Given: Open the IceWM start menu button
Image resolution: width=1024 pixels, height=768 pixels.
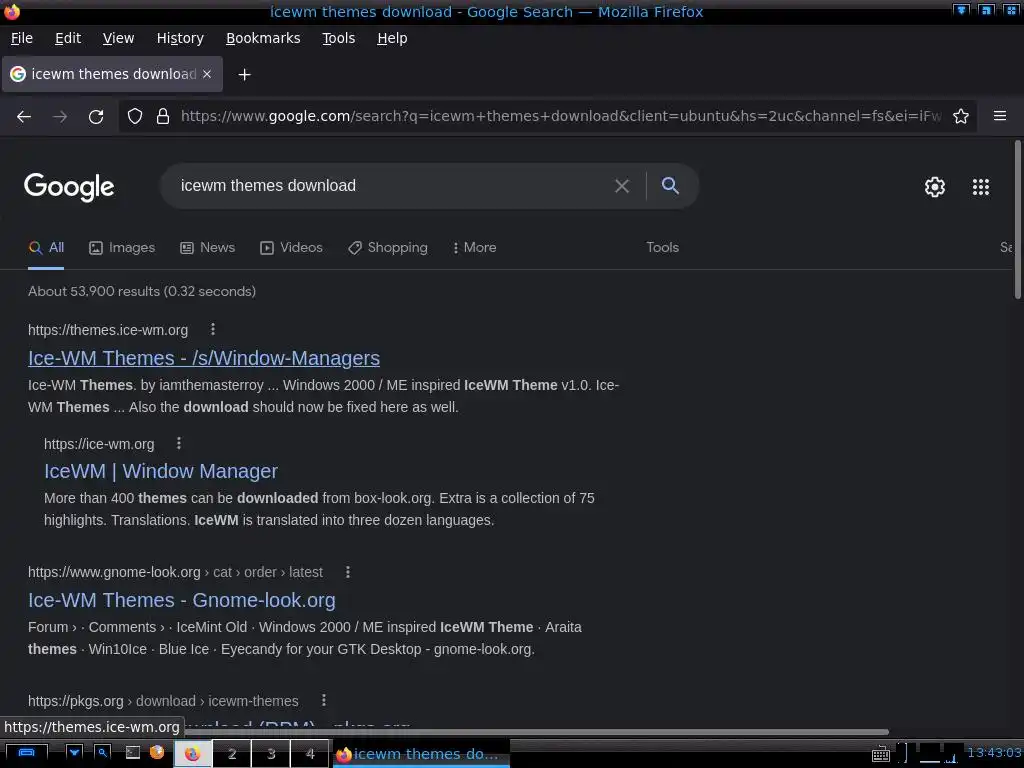Looking at the screenshot, I should pos(26,753).
